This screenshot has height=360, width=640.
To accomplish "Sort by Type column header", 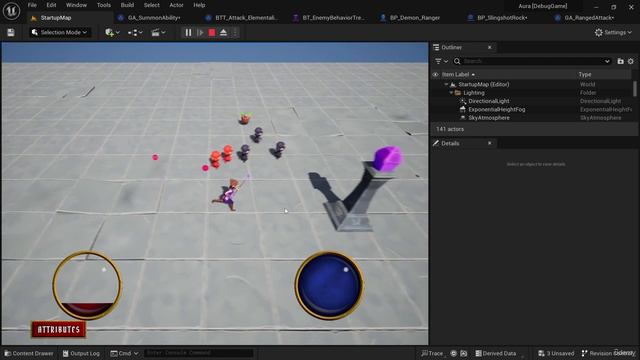I will pyautogui.click(x=585, y=75).
